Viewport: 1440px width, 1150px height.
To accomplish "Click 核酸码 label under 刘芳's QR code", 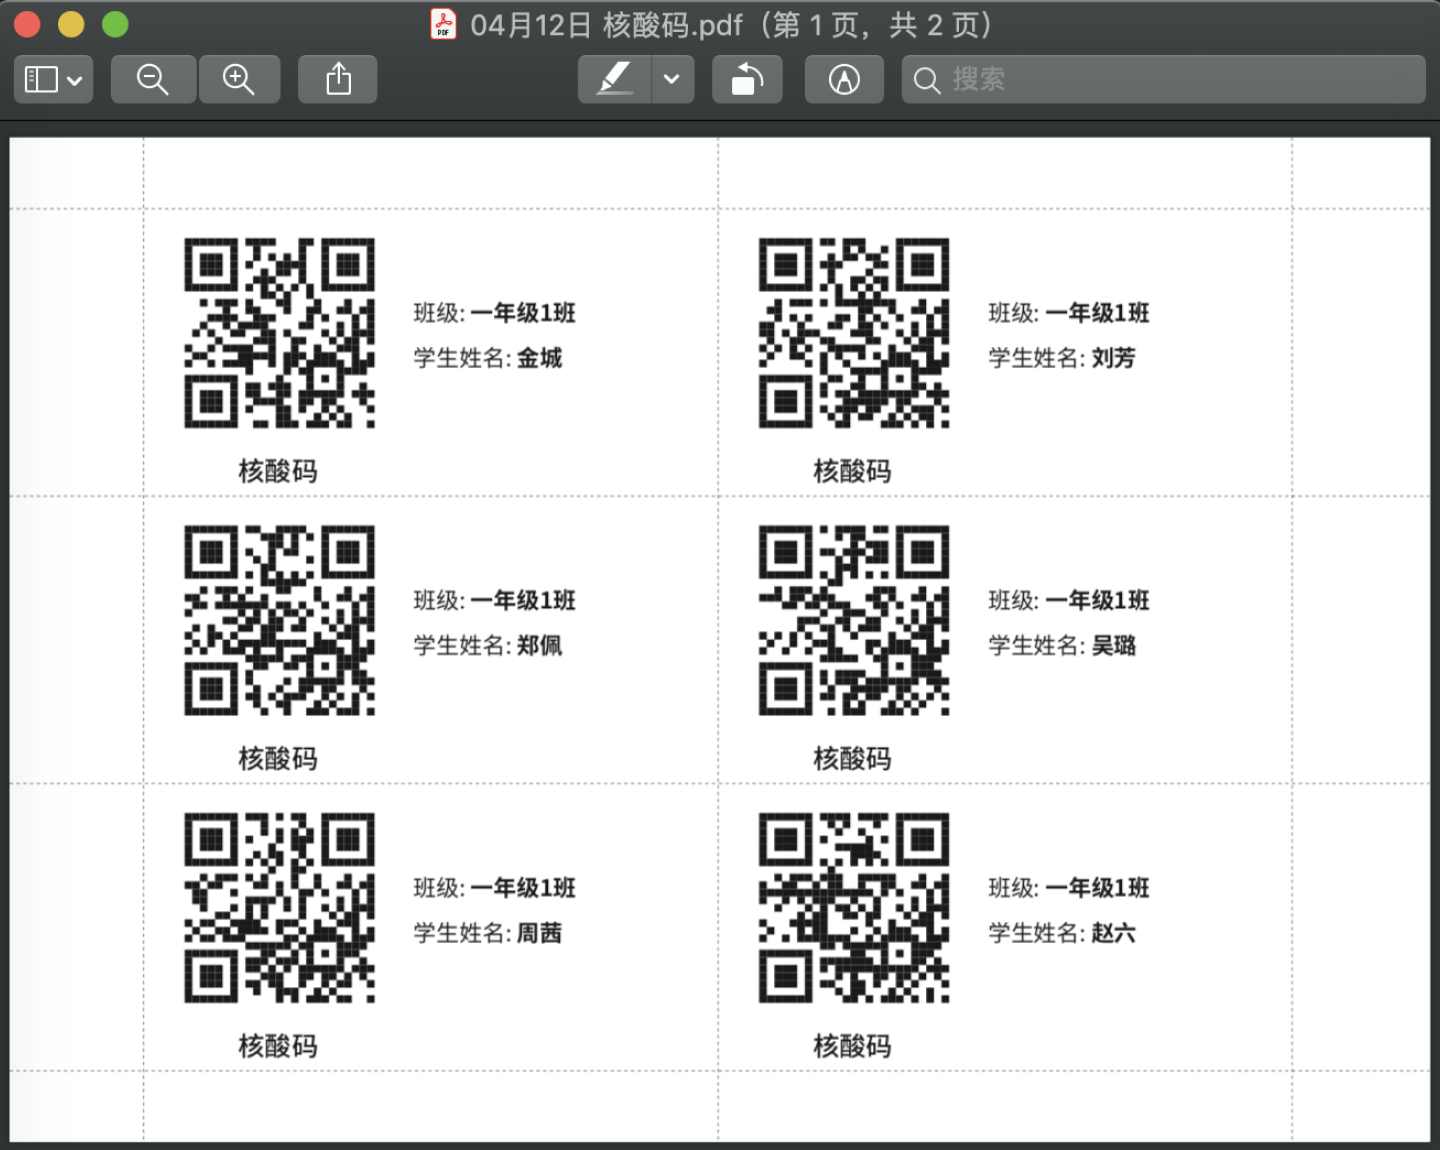I will [x=852, y=471].
